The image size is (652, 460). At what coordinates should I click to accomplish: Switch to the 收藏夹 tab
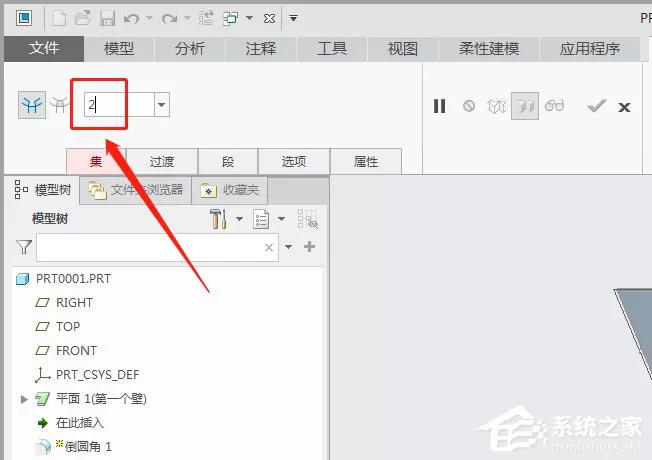(x=230, y=190)
